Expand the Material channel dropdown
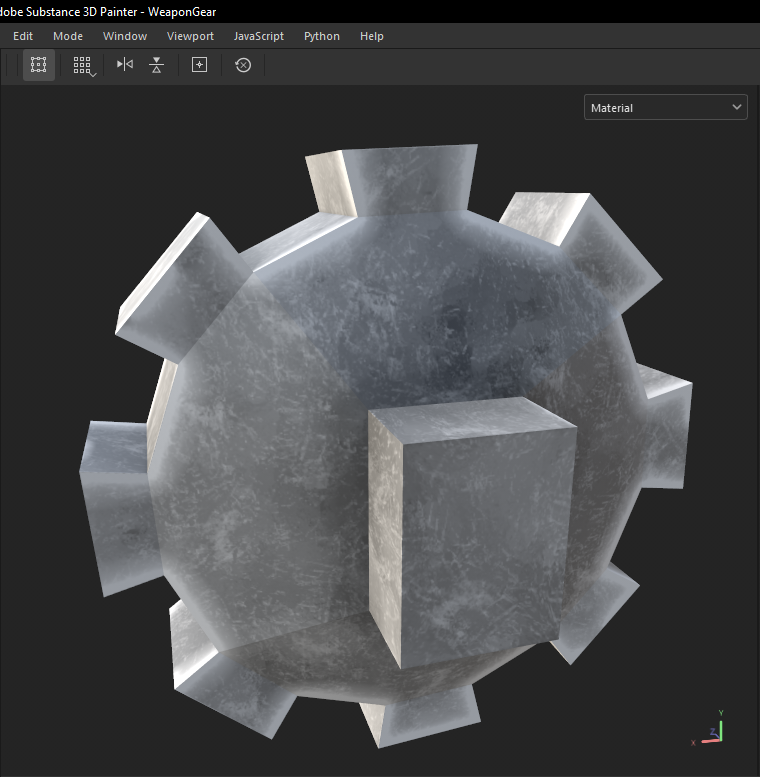 pos(665,107)
